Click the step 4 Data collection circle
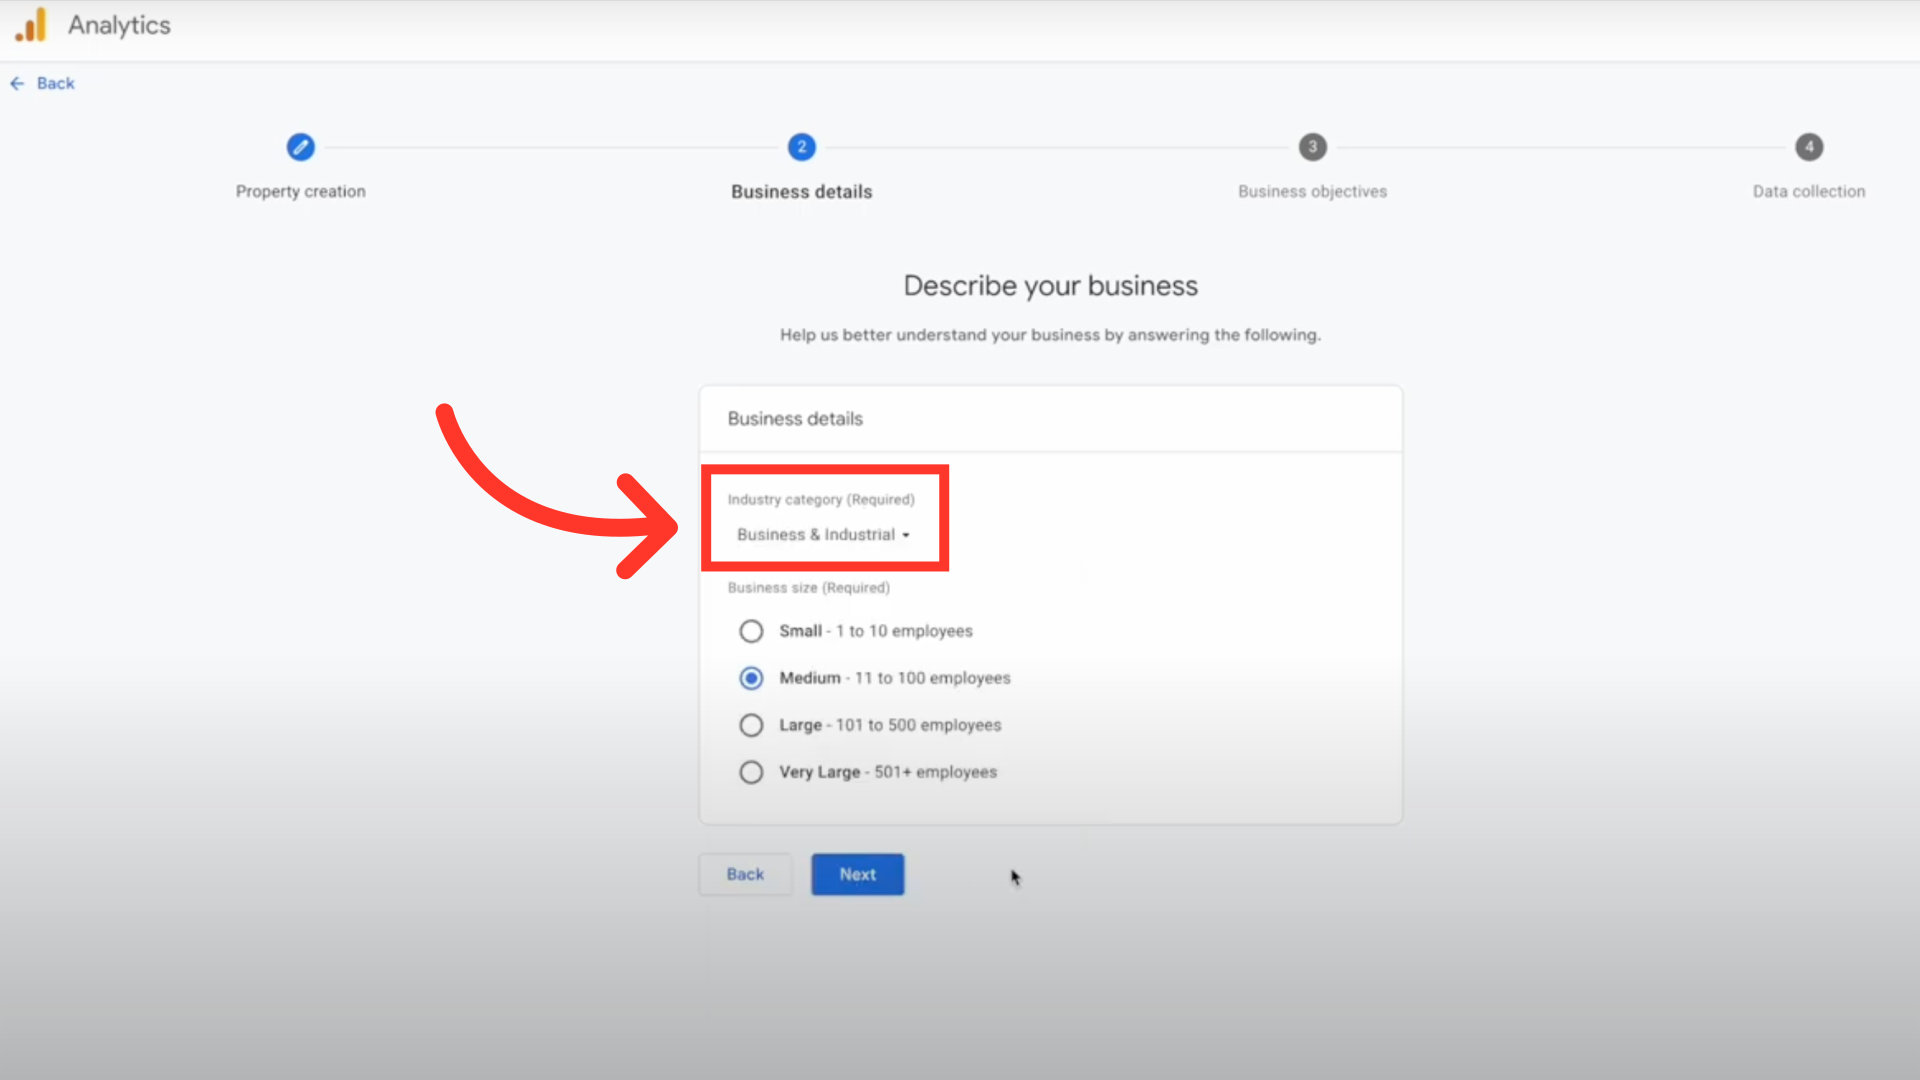The image size is (1920, 1080). [1808, 147]
